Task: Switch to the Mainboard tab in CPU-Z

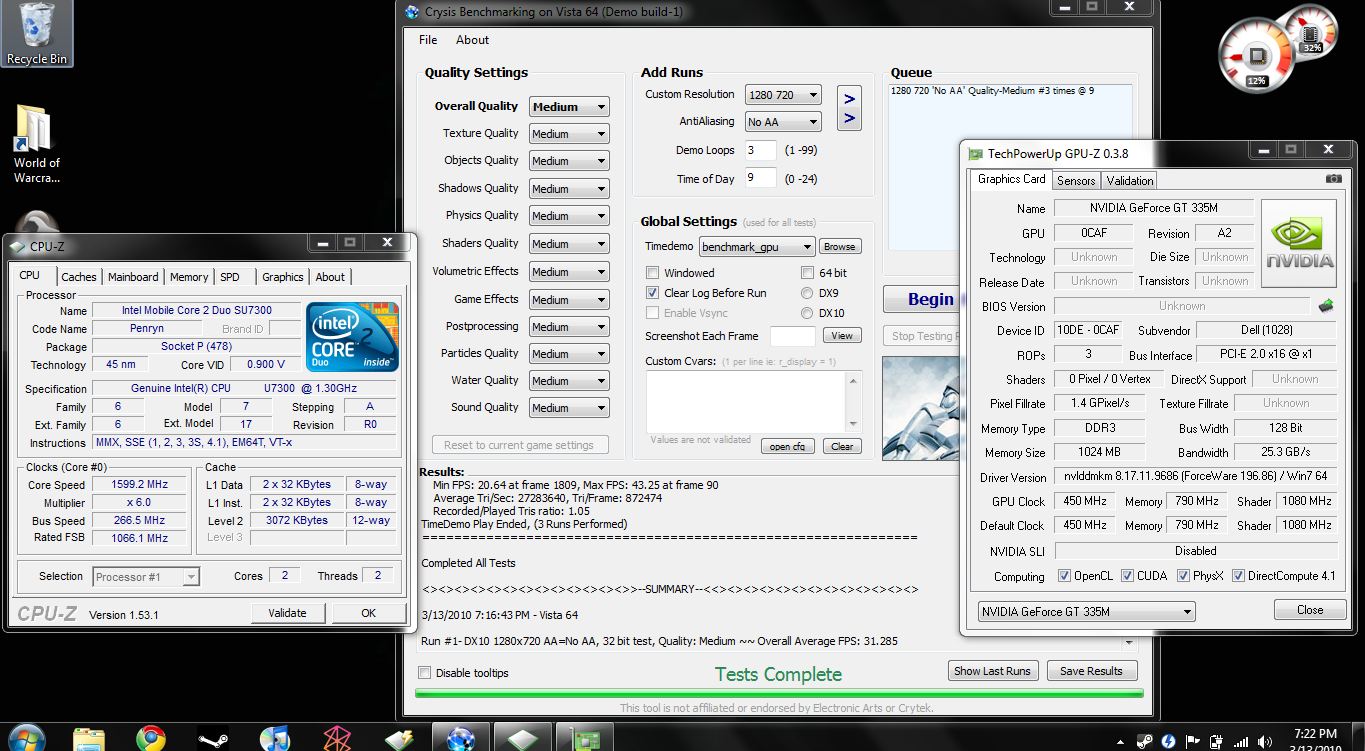Action: click(x=133, y=277)
